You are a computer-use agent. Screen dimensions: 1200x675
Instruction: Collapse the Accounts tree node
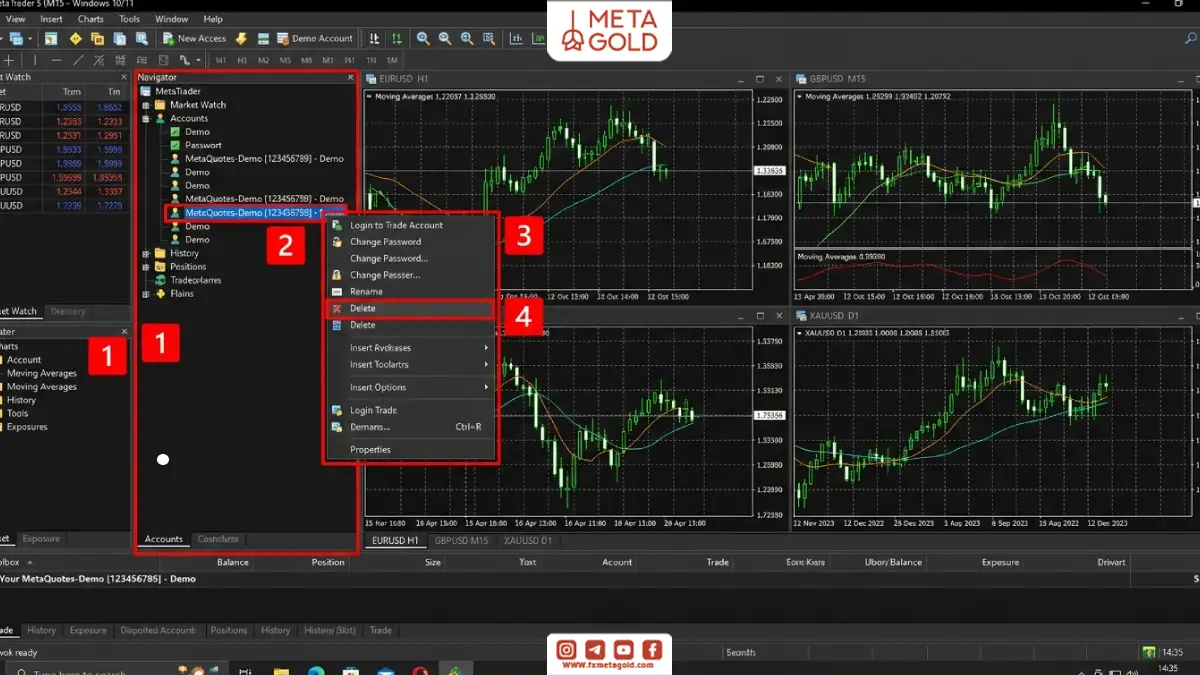(x=146, y=118)
